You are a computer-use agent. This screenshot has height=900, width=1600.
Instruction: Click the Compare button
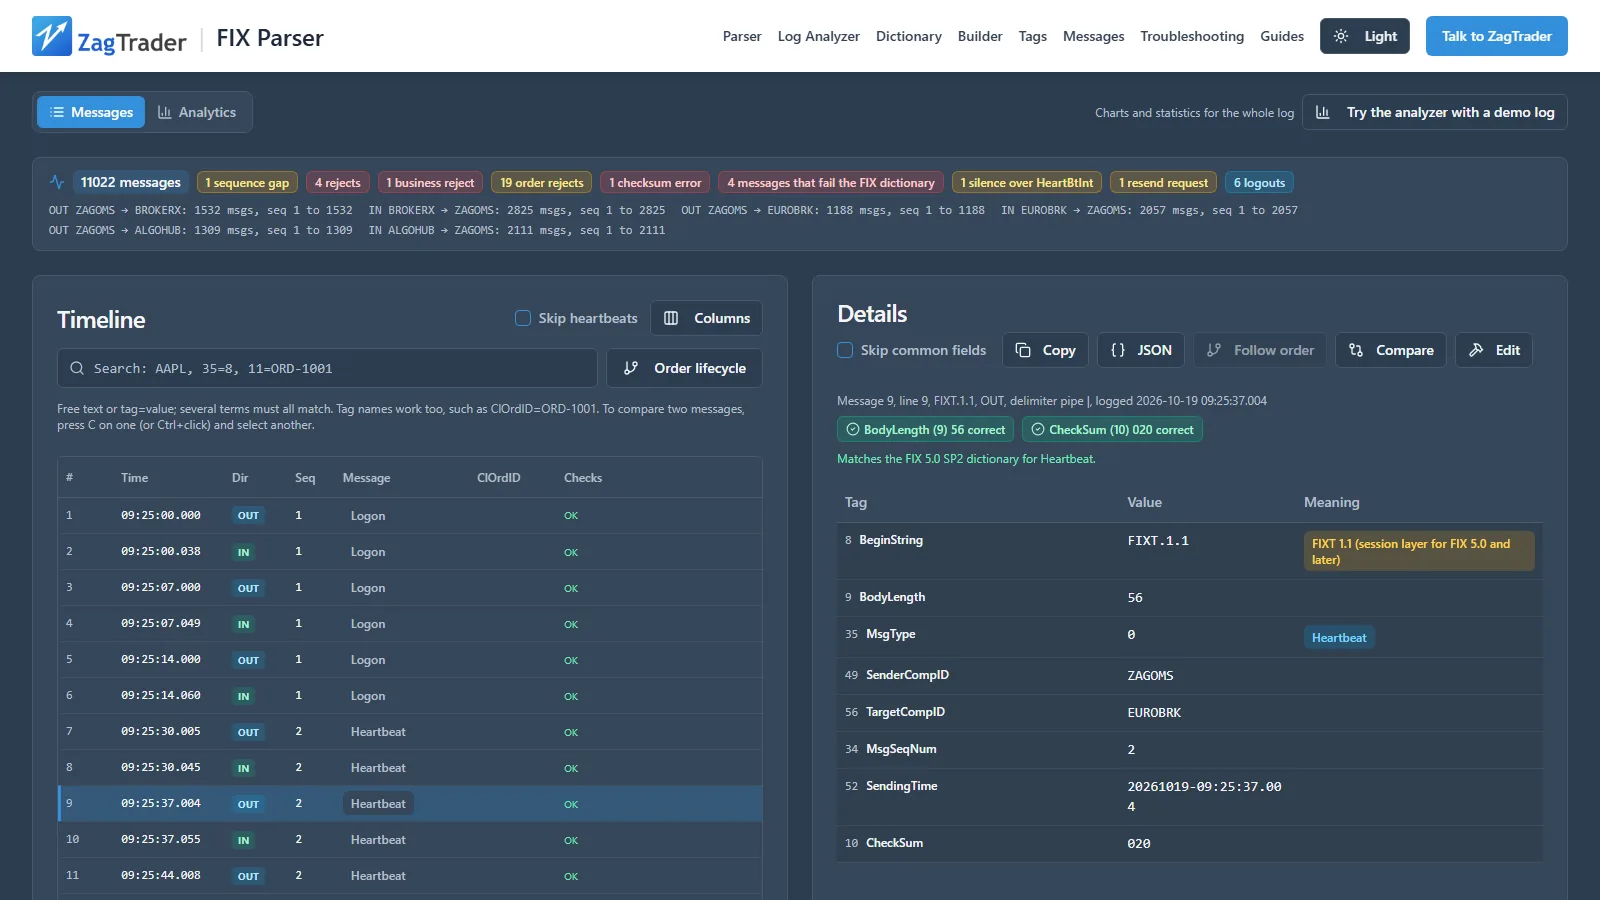click(x=1390, y=350)
